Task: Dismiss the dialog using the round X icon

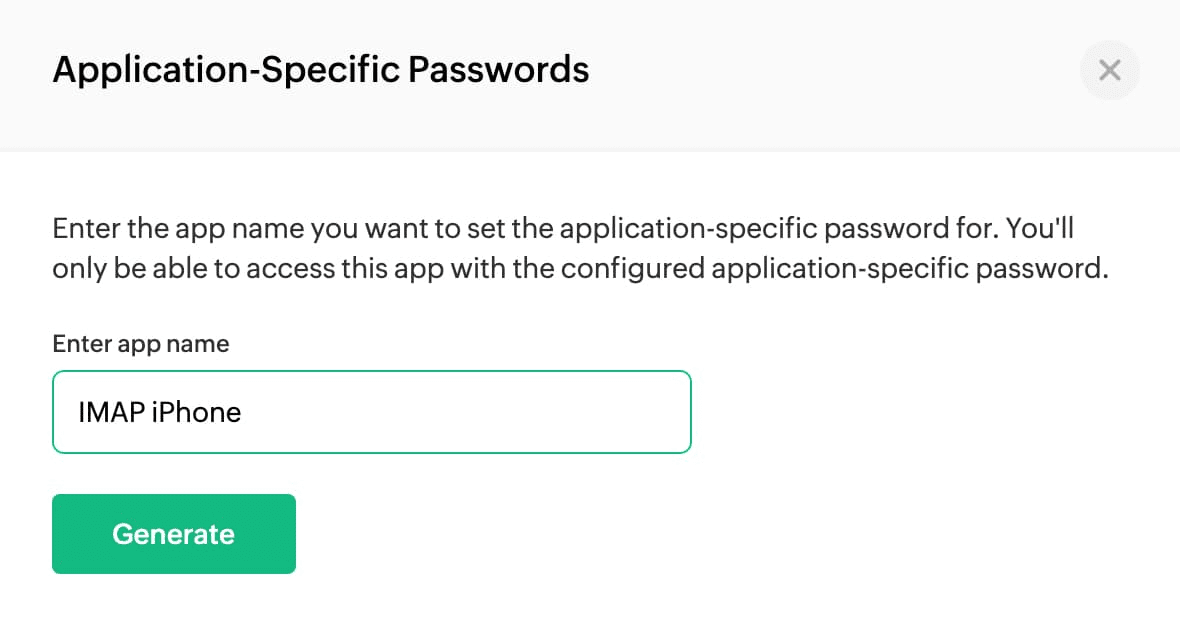Action: pos(1109,70)
